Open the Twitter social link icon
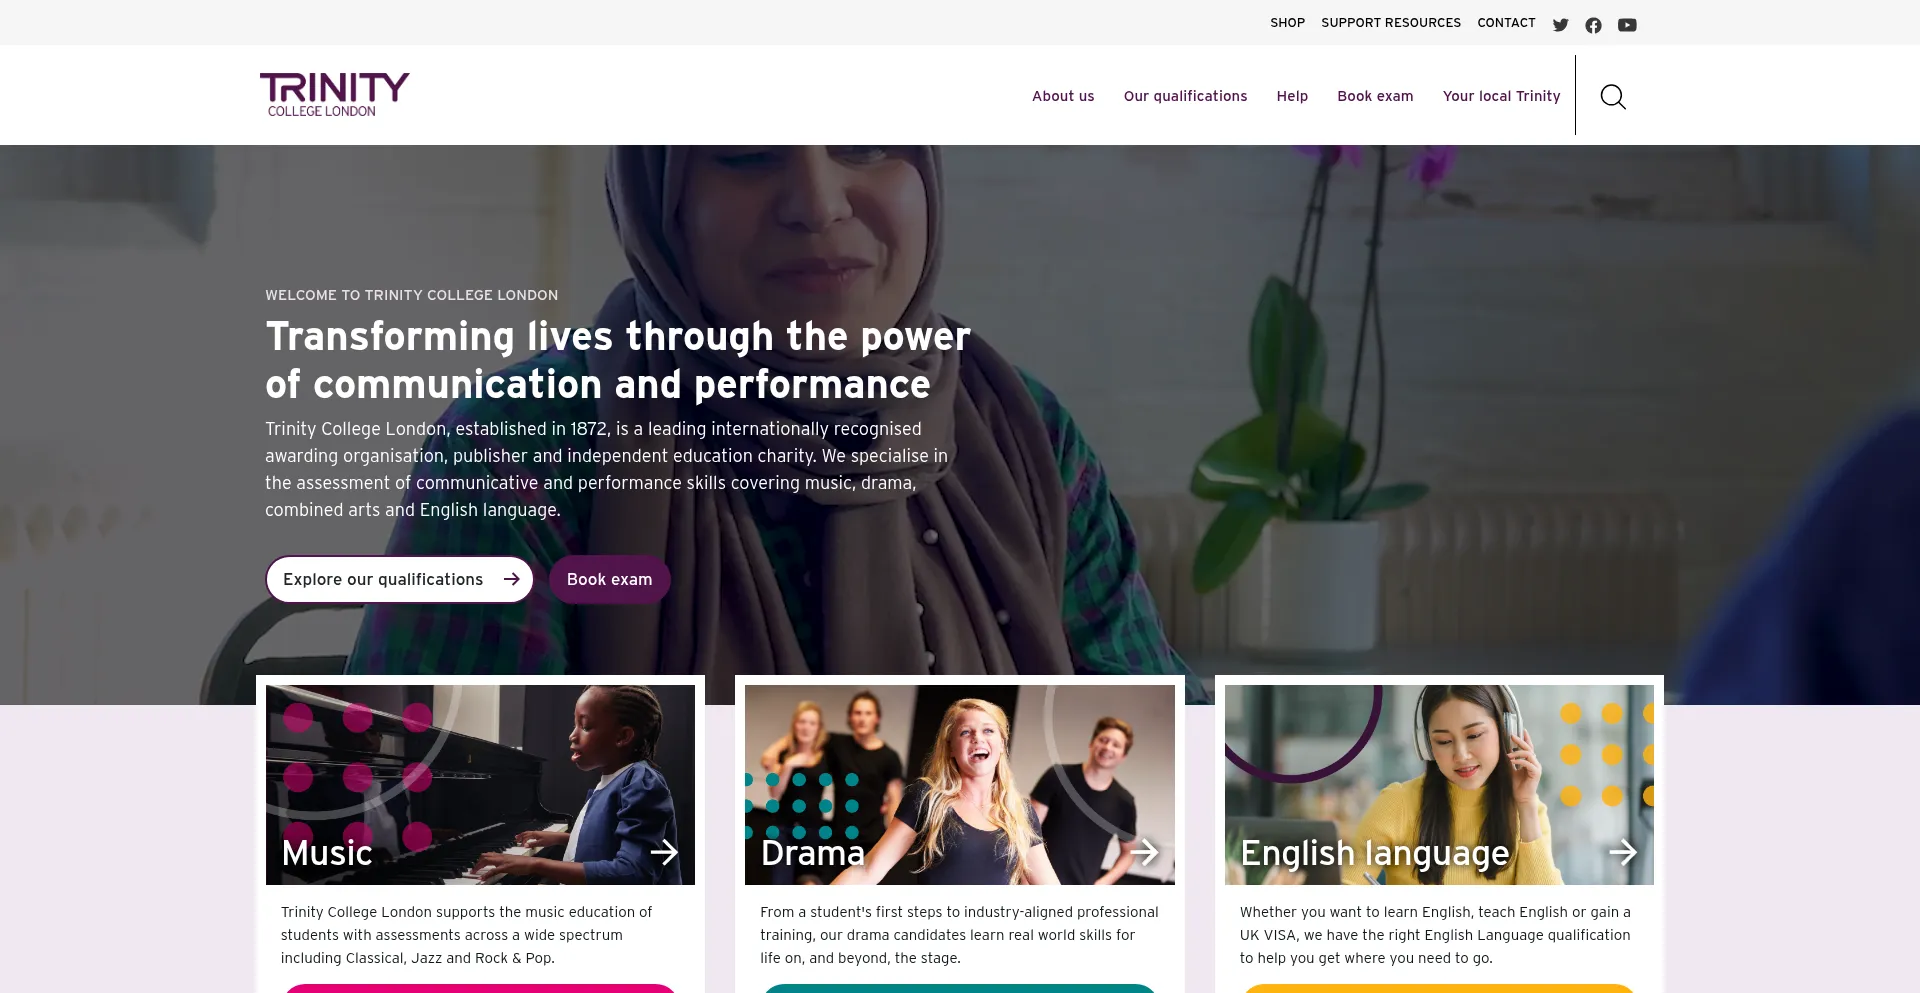This screenshot has width=1920, height=993. (1560, 25)
